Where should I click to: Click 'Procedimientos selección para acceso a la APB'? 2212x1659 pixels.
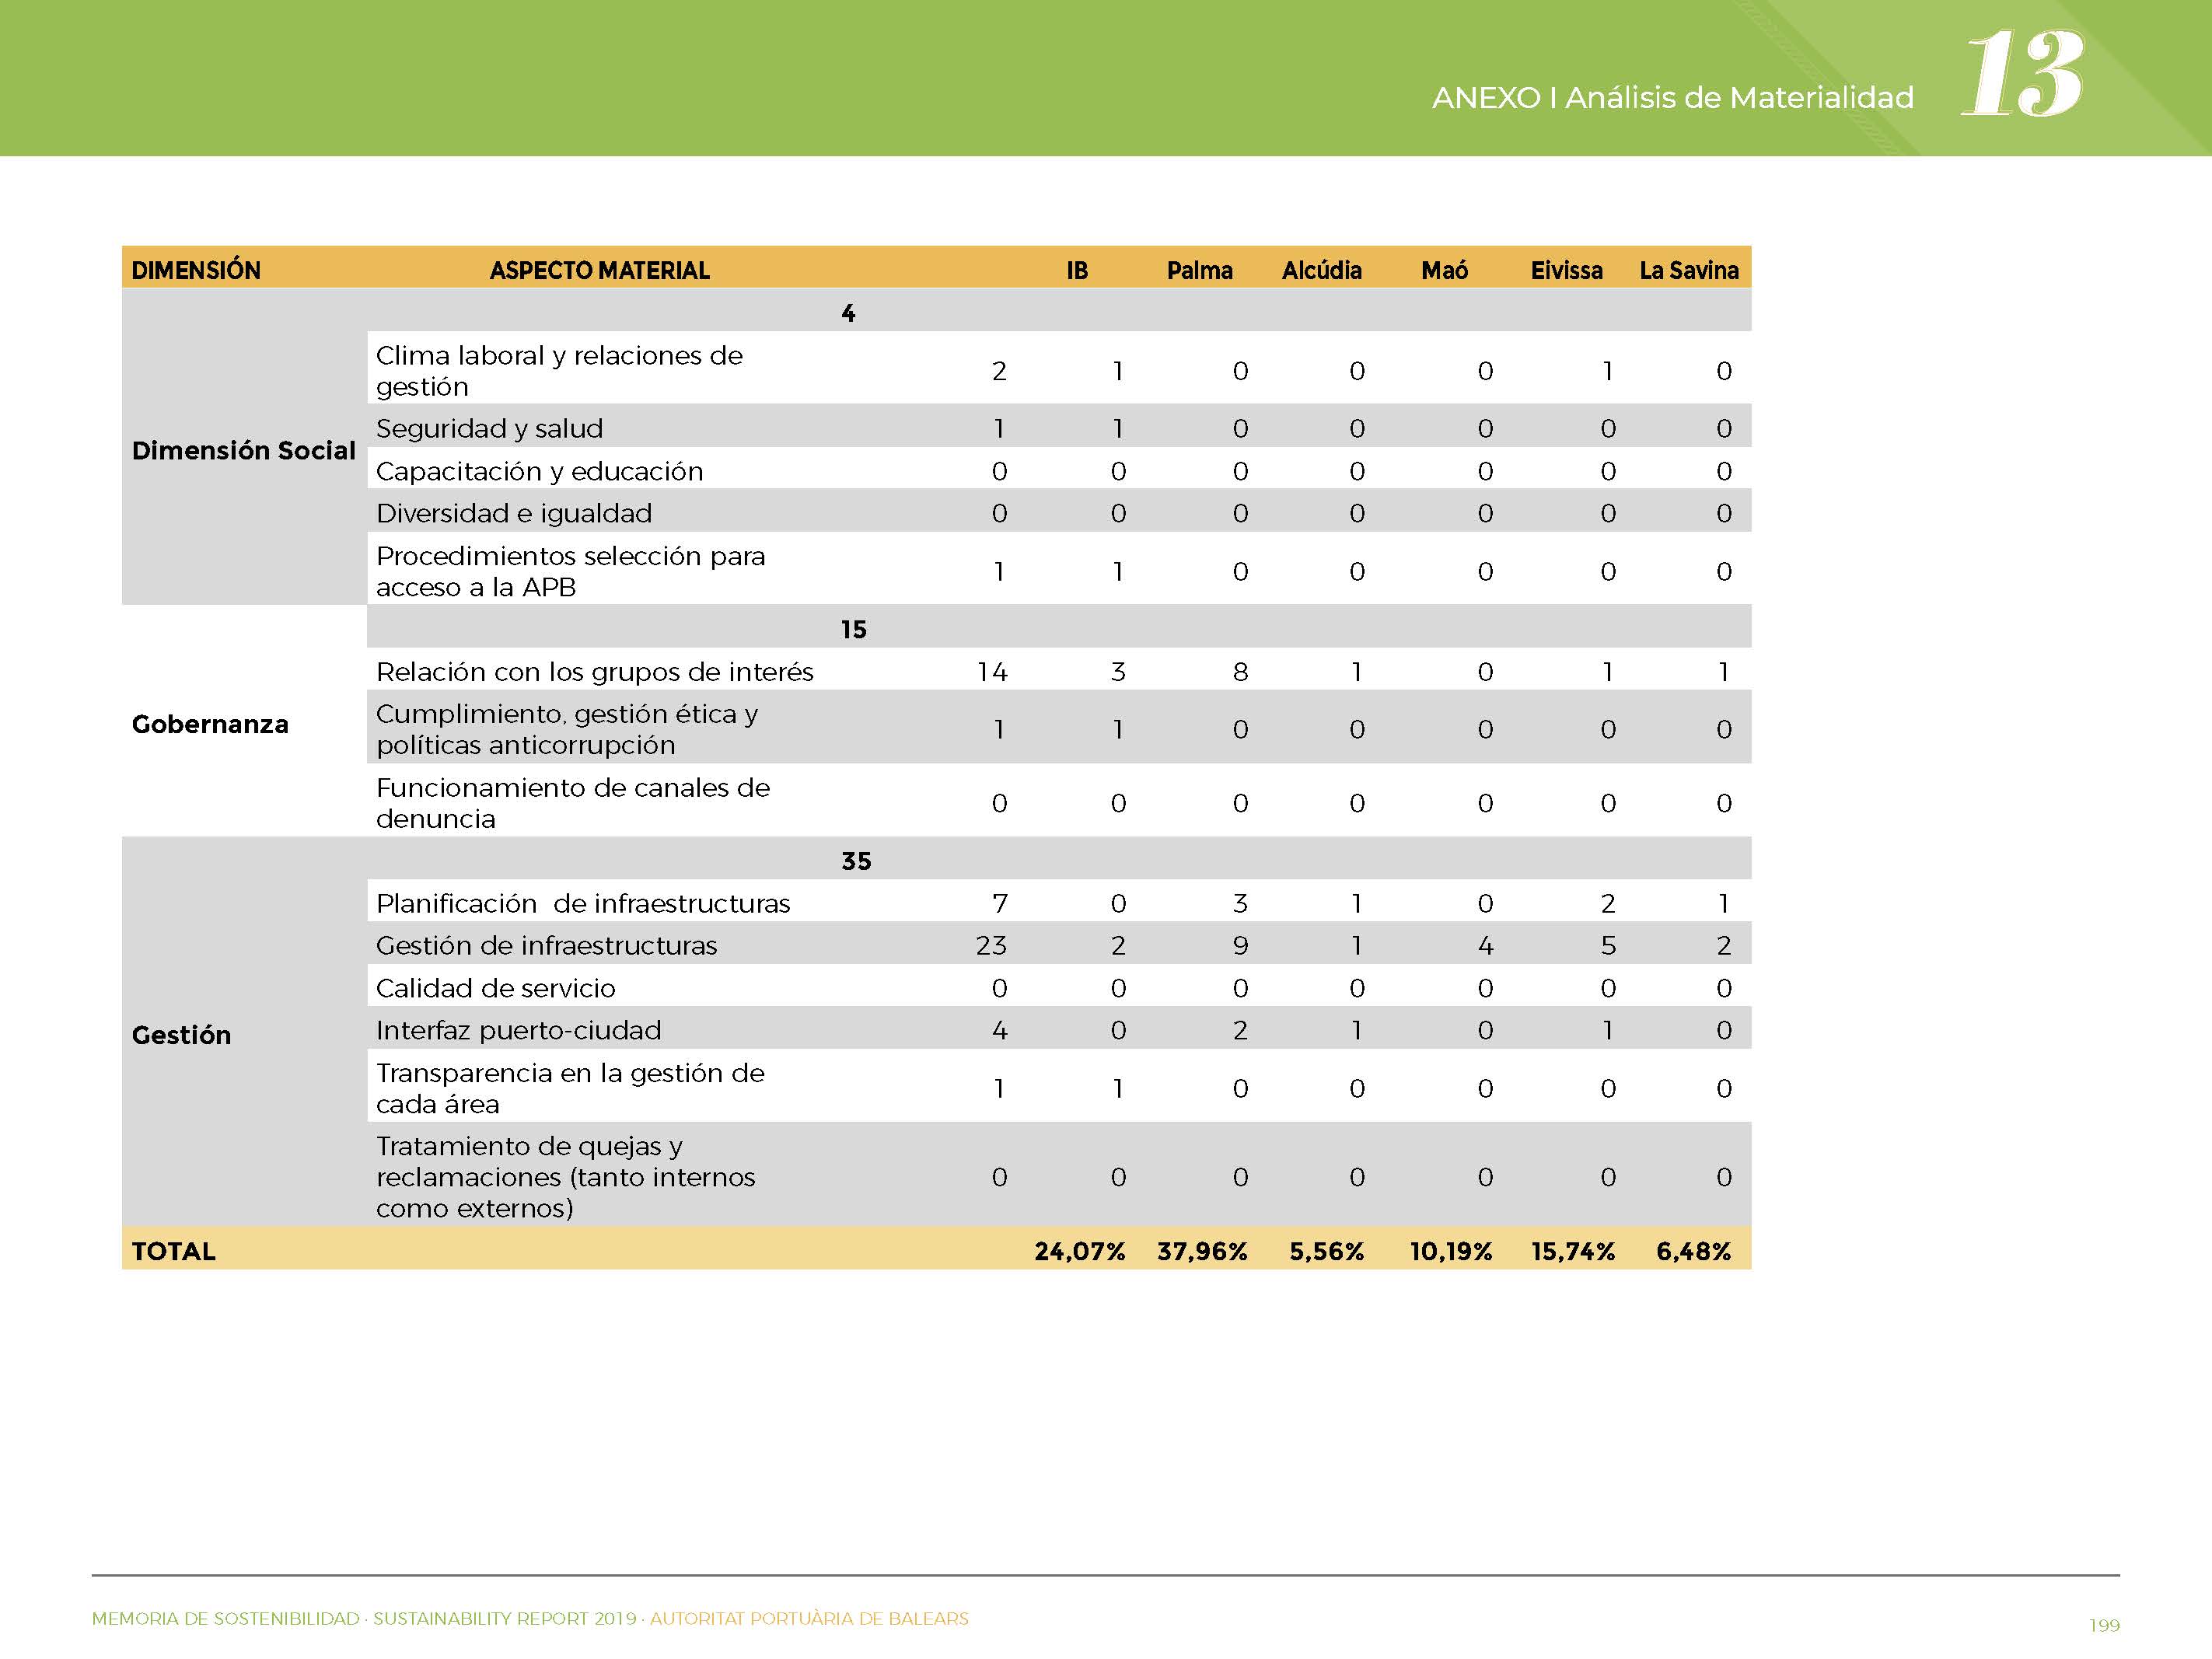tap(570, 571)
